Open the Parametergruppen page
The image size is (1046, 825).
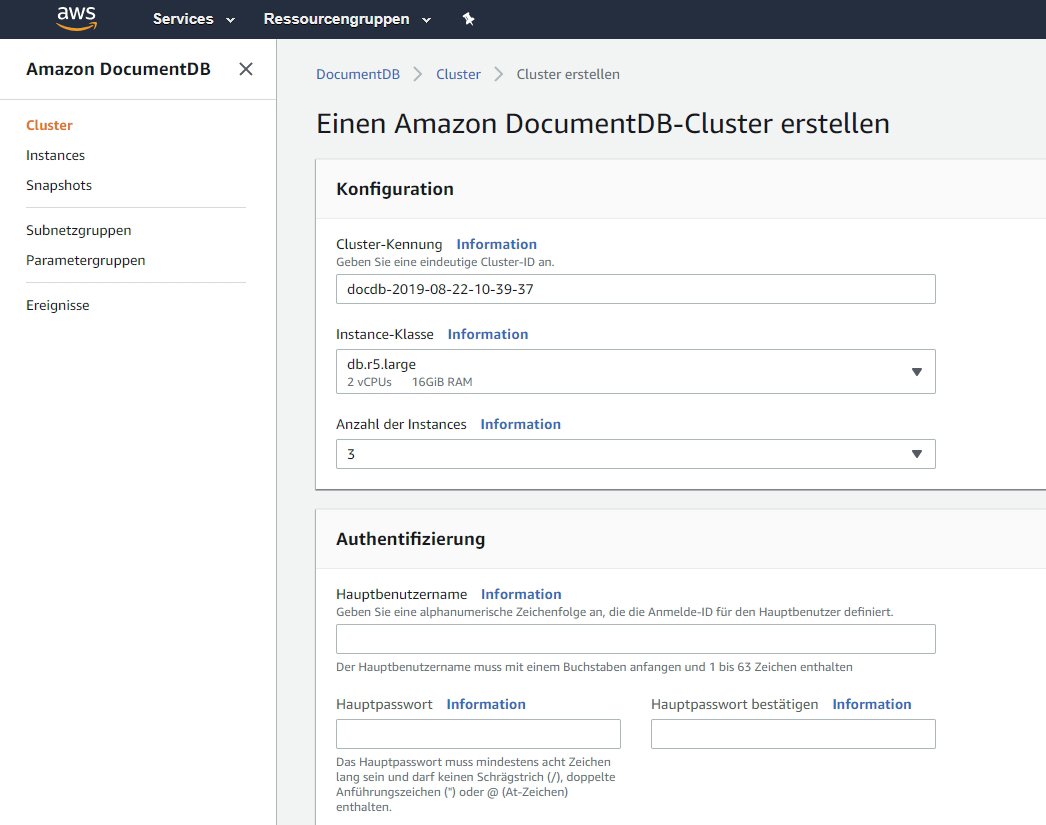[85, 260]
